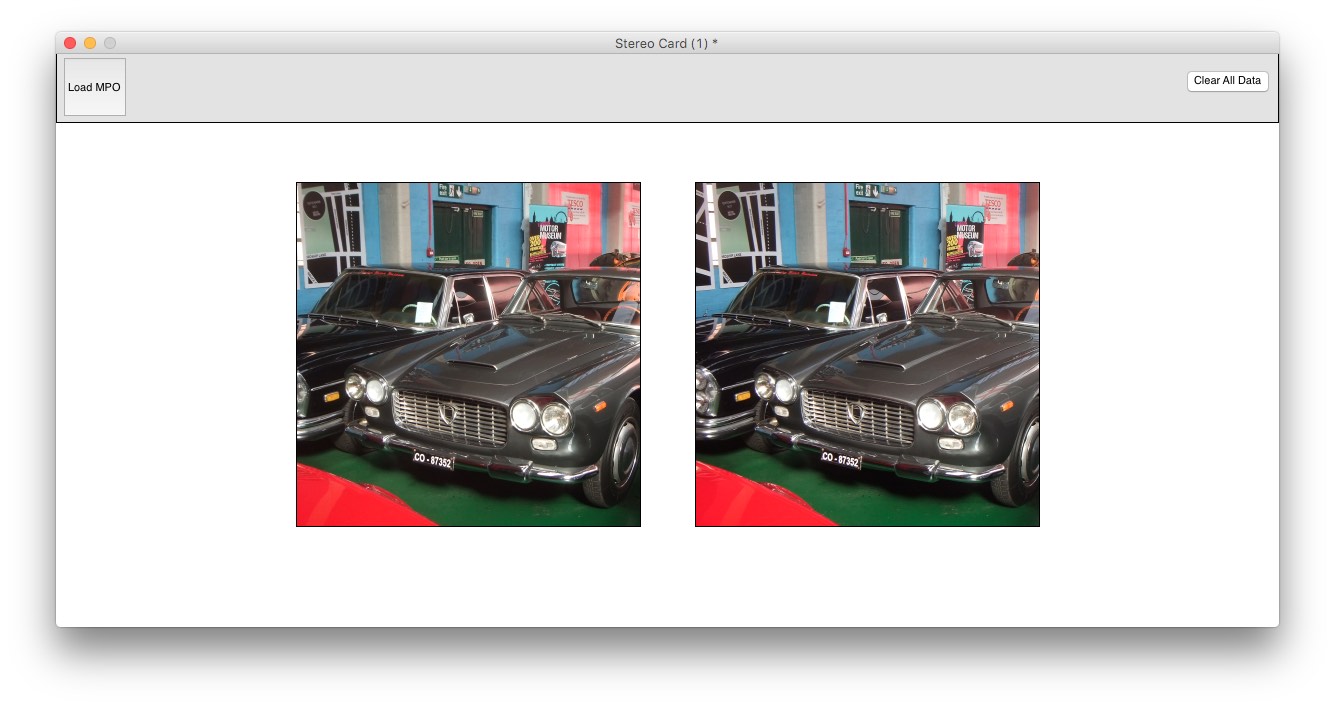Image resolution: width=1335 pixels, height=707 pixels.
Task: Minimize the window using the yellow button
Action: [x=90, y=43]
